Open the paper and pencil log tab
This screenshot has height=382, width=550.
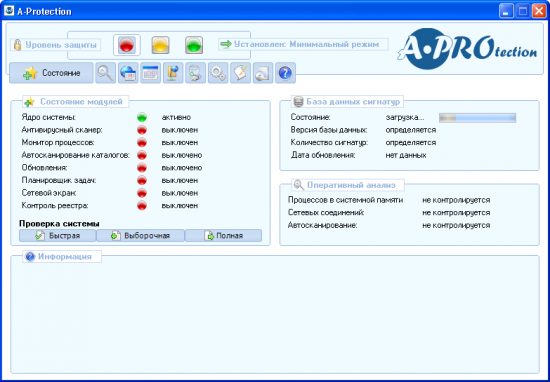(240, 73)
